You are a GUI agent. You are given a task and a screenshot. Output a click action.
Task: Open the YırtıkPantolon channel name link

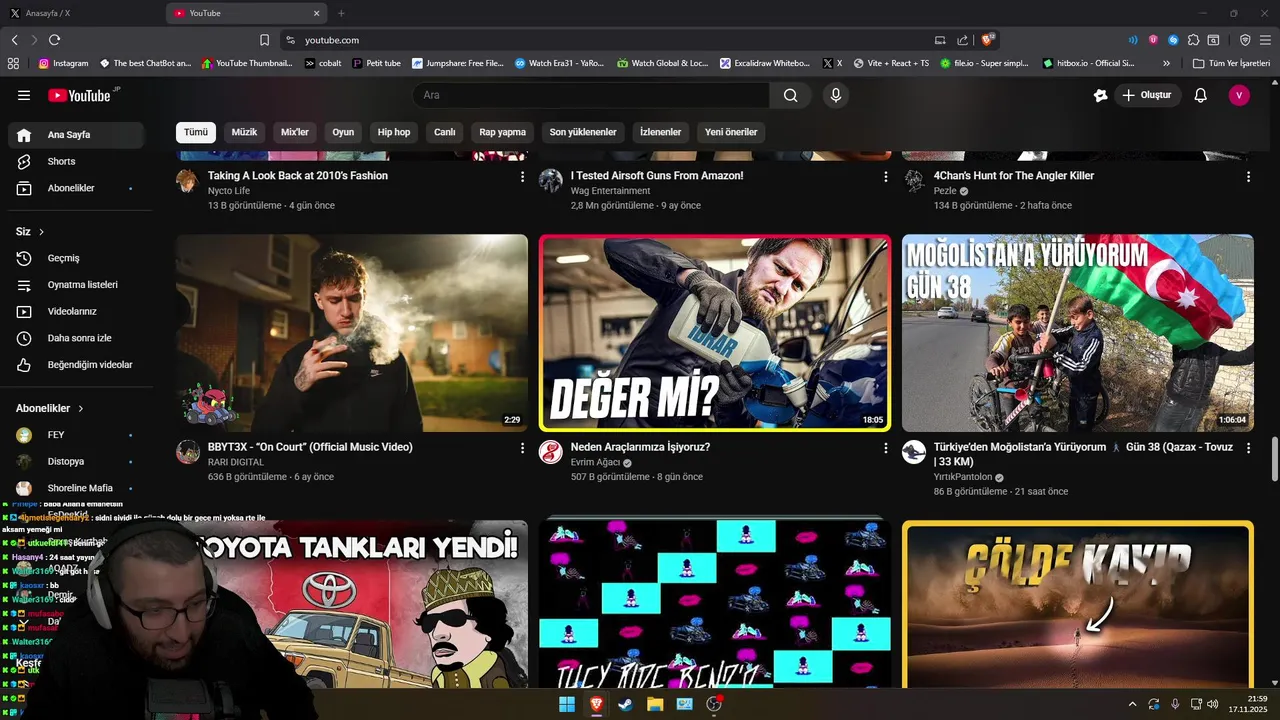point(964,477)
